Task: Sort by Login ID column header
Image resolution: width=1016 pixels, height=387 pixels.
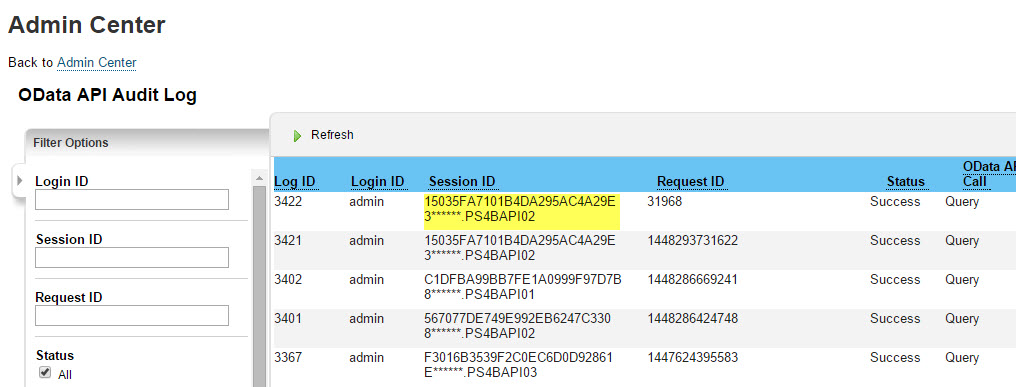Action: tap(378, 182)
